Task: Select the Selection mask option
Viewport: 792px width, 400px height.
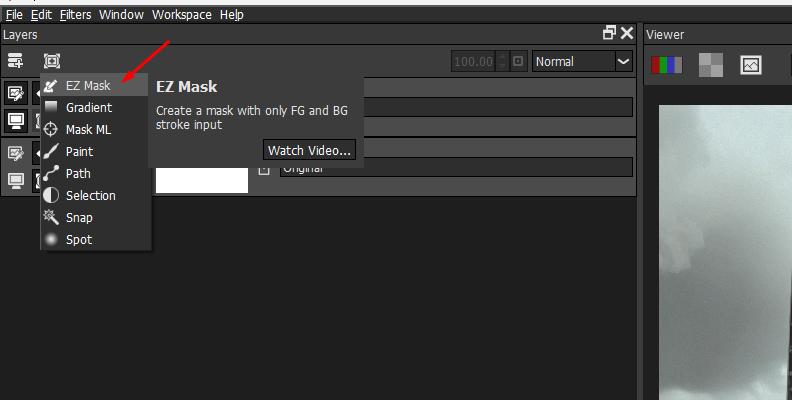Action: [90, 195]
